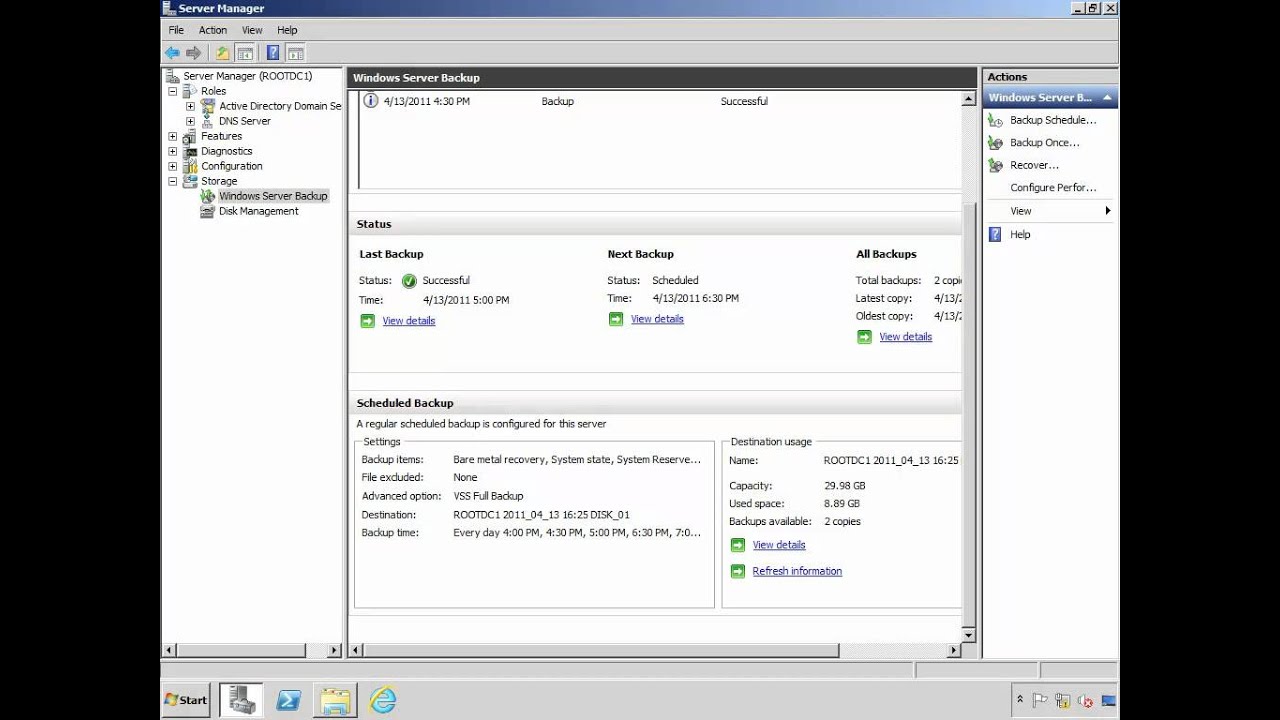Open PowerShell from the taskbar

(289, 700)
